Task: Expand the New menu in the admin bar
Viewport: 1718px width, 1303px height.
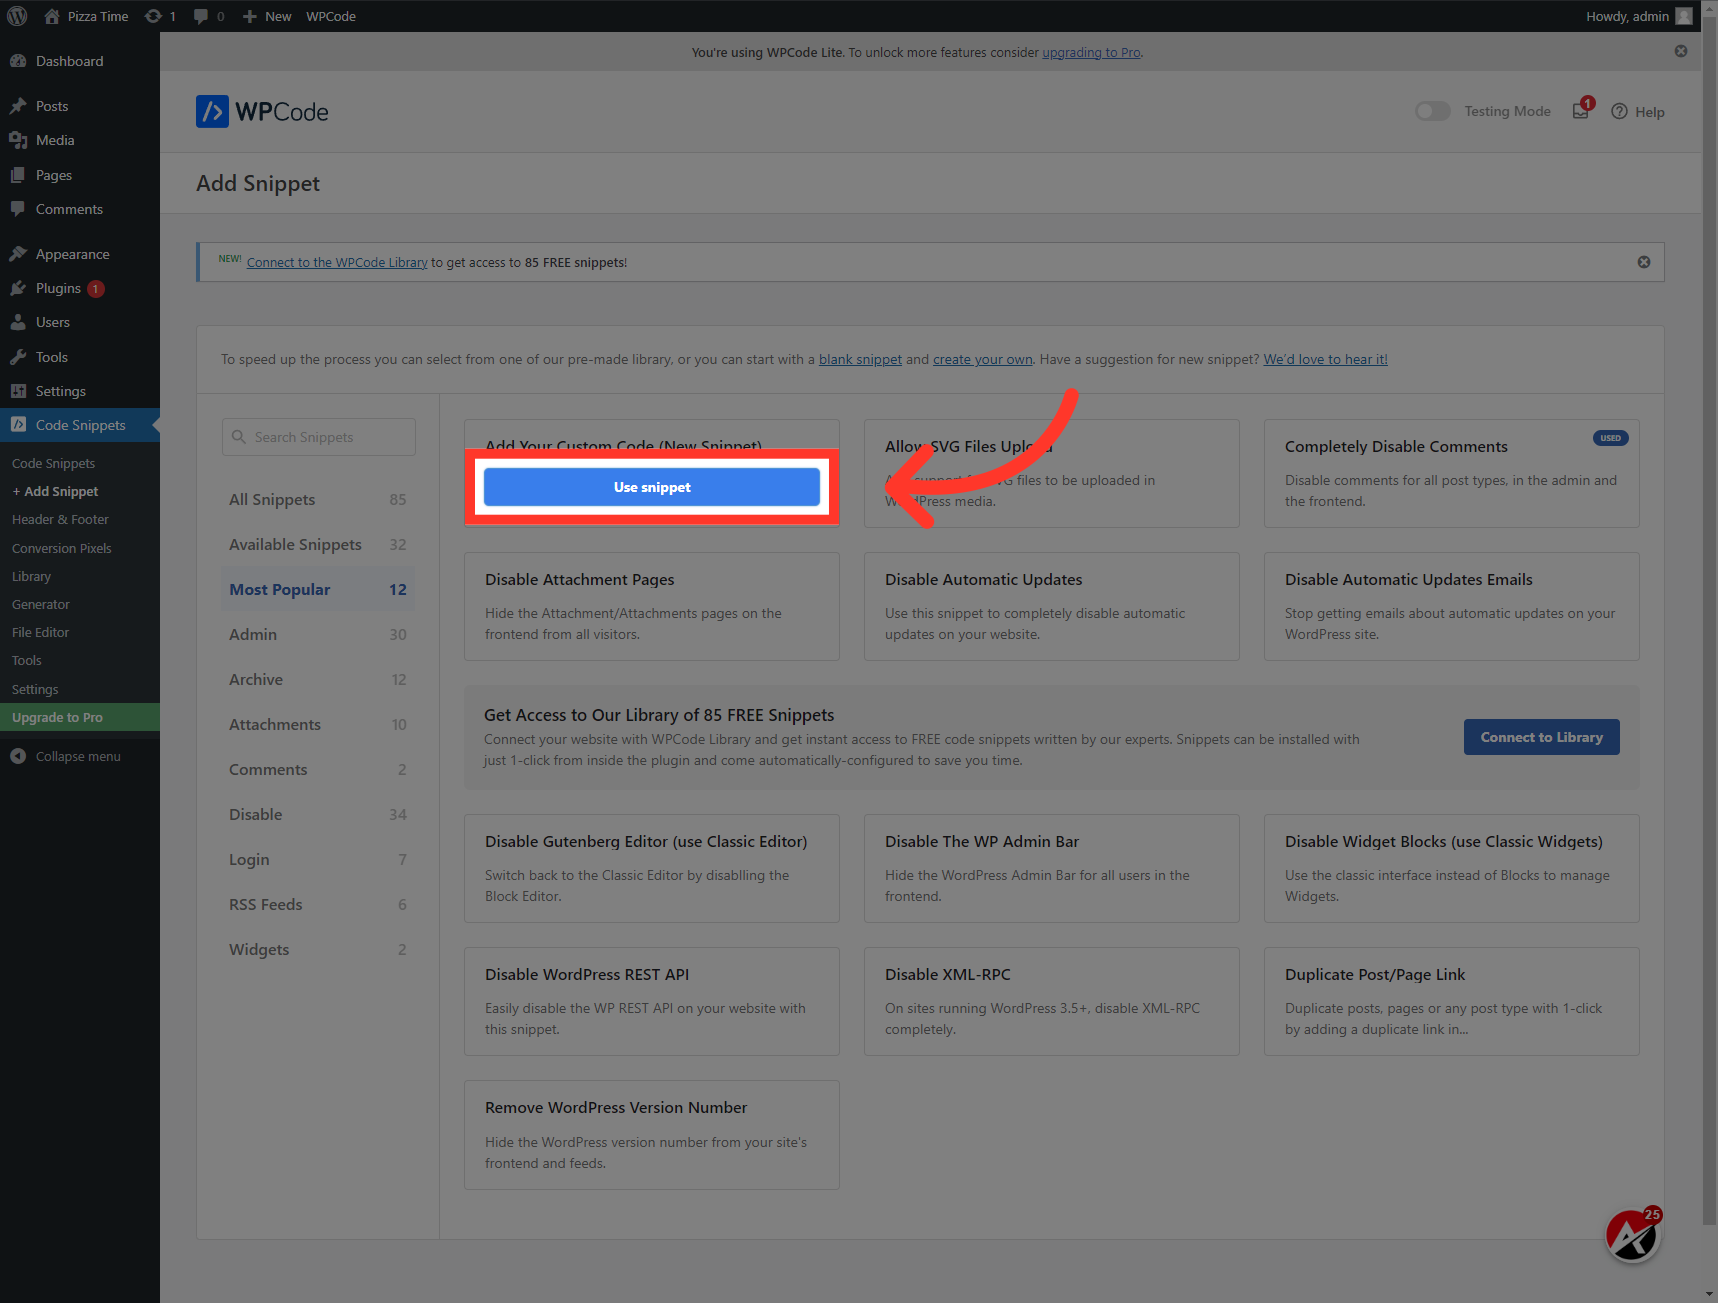Action: (266, 16)
